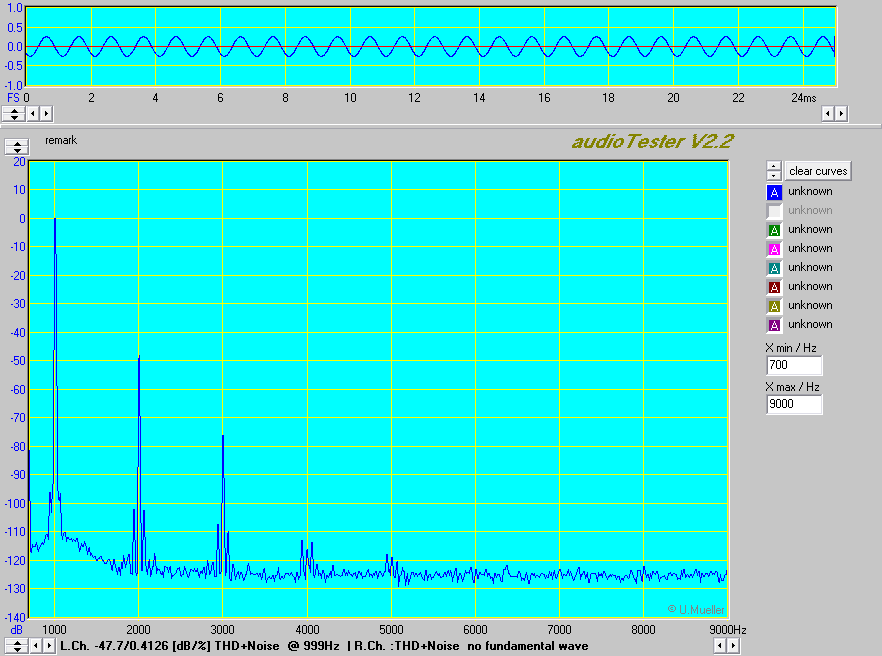Select the purple curve A icon
The height and width of the screenshot is (656, 882).
(x=774, y=325)
